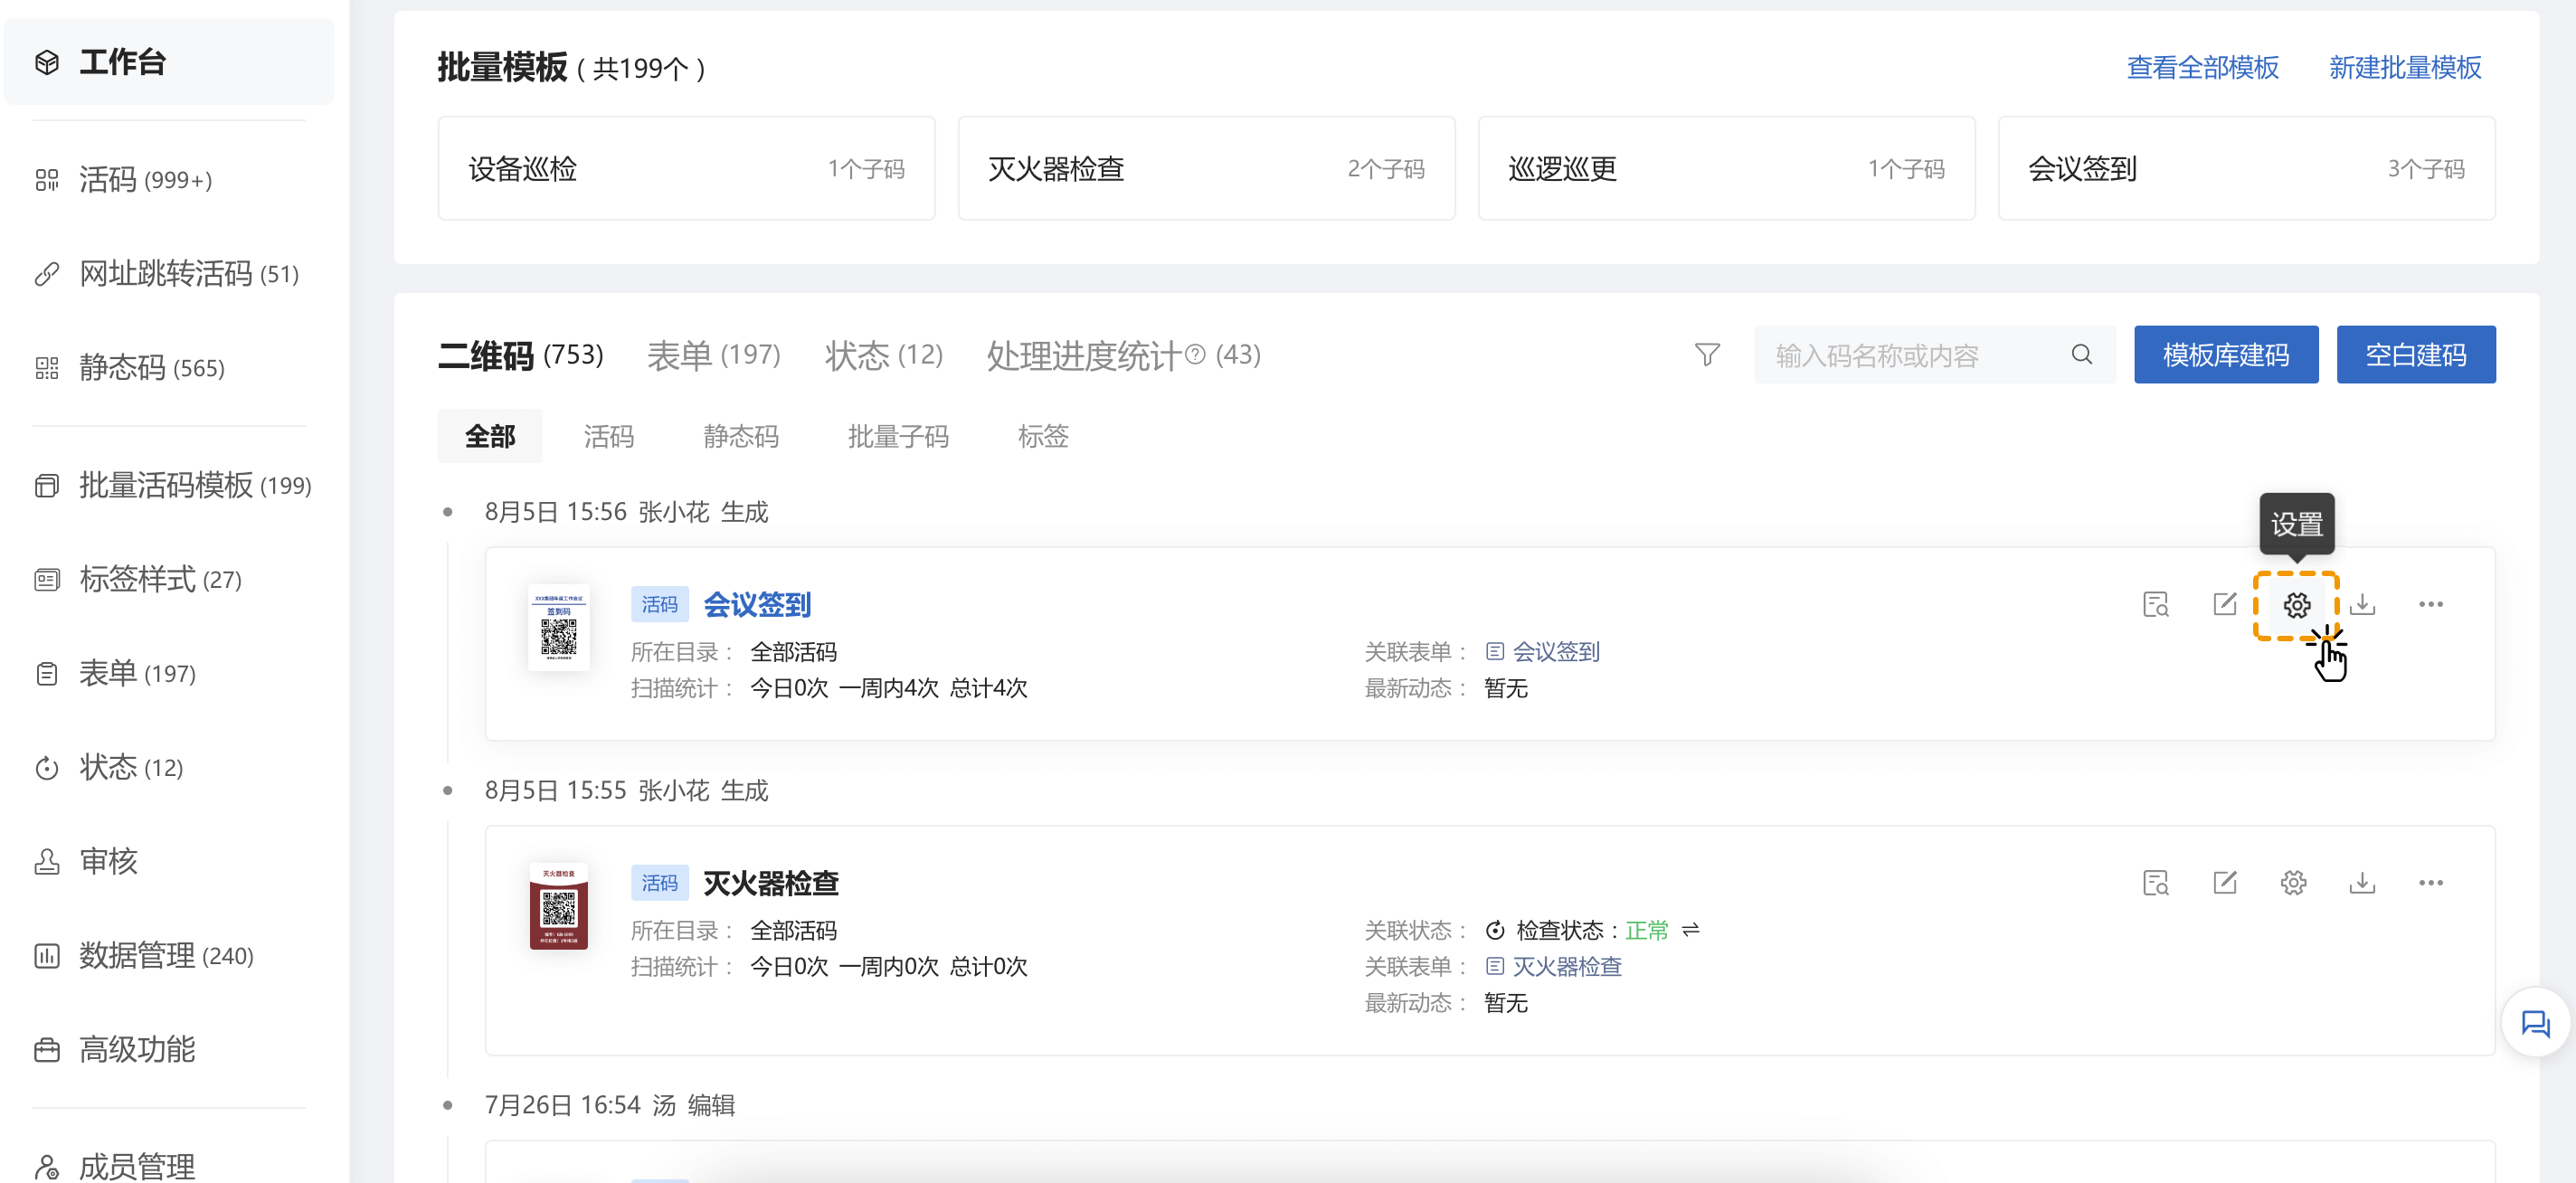This screenshot has width=2576, height=1183.
Task: Select the 活码 filter tab
Action: click(609, 436)
